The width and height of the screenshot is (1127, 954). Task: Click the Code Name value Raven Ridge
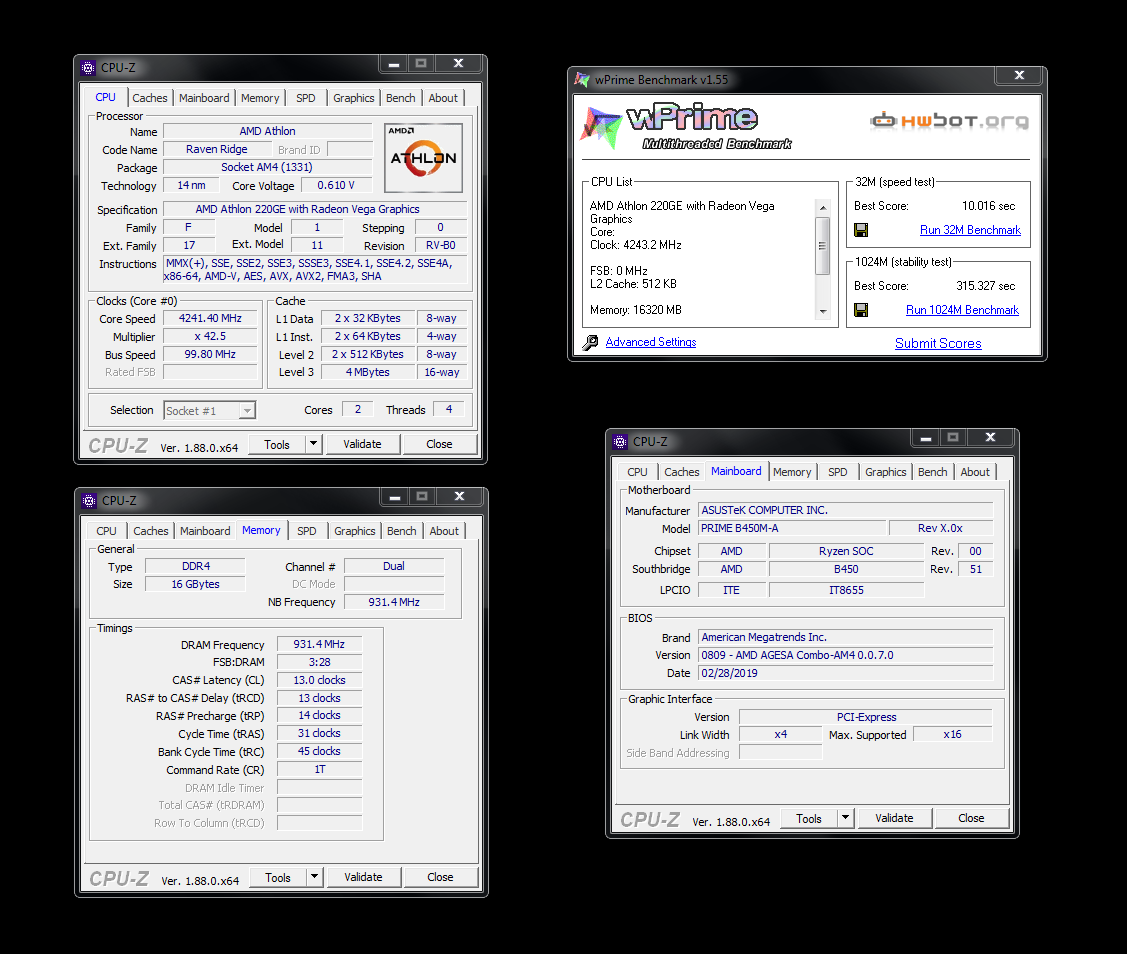pyautogui.click(x=217, y=150)
